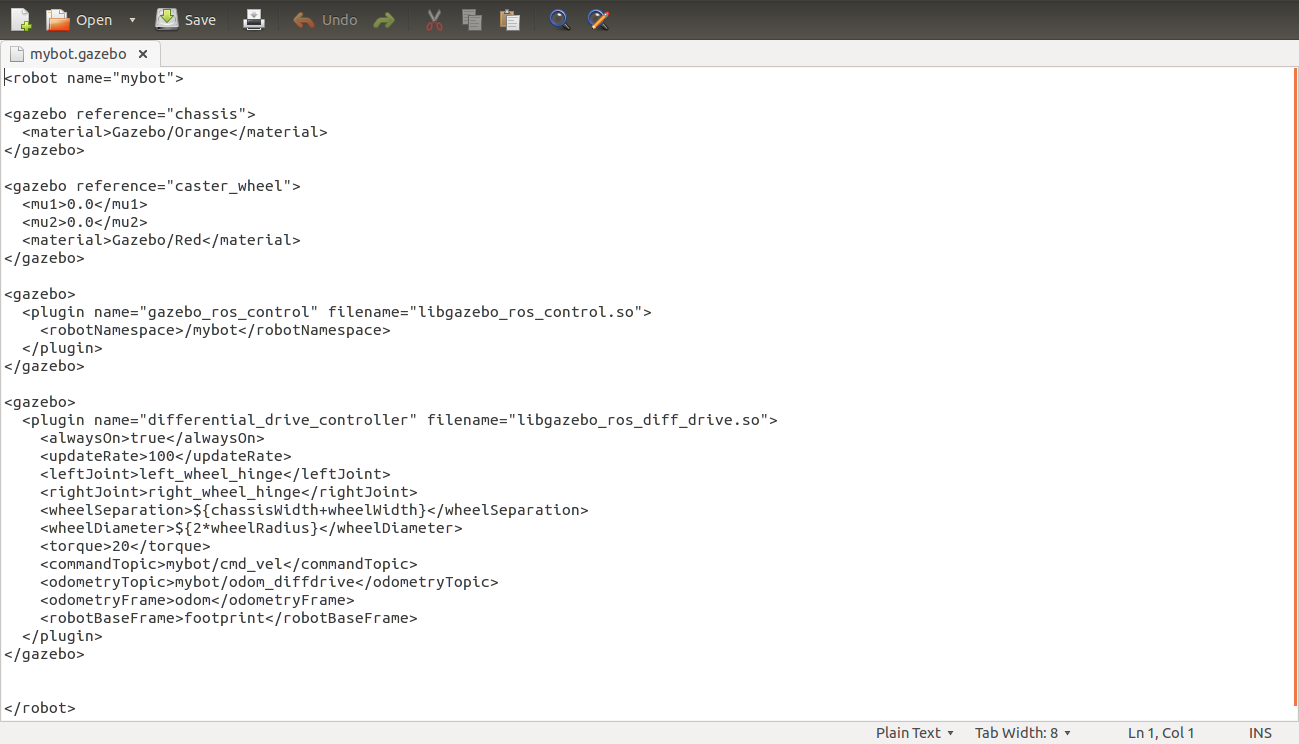Open the Tab Width: 8 dropdown
Image resolution: width=1299 pixels, height=744 pixels.
[1023, 733]
